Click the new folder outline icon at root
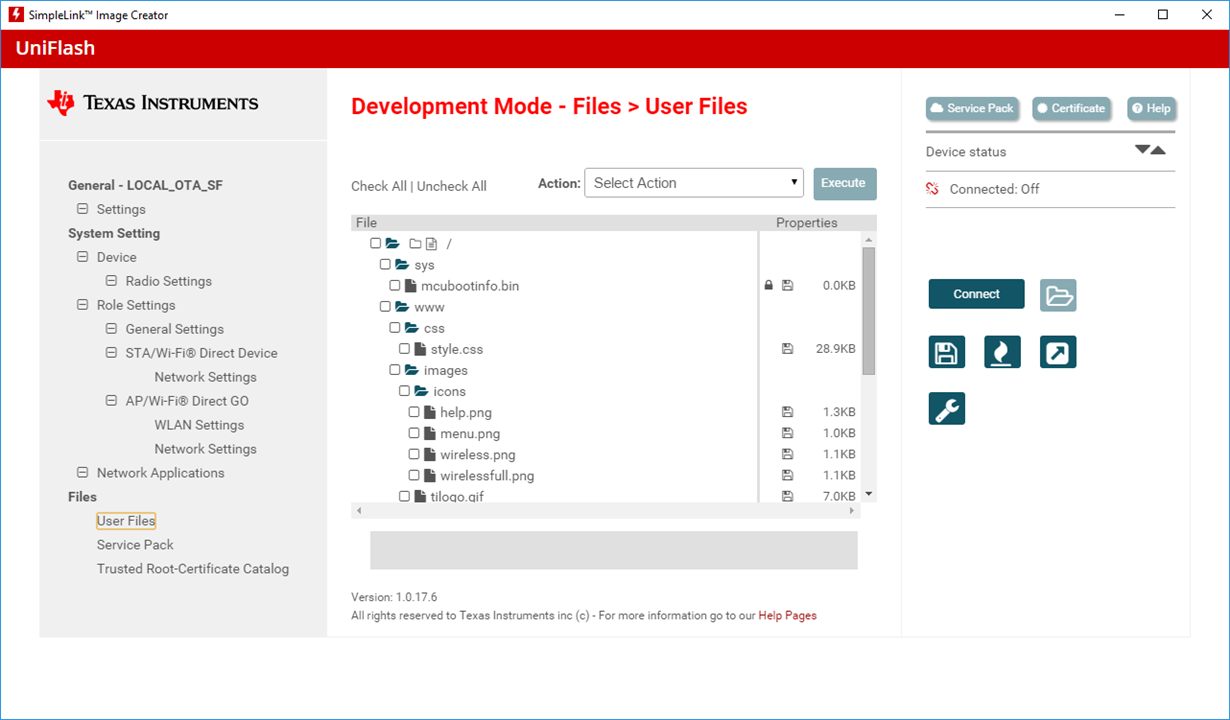Image resolution: width=1230 pixels, height=720 pixels. [415, 244]
